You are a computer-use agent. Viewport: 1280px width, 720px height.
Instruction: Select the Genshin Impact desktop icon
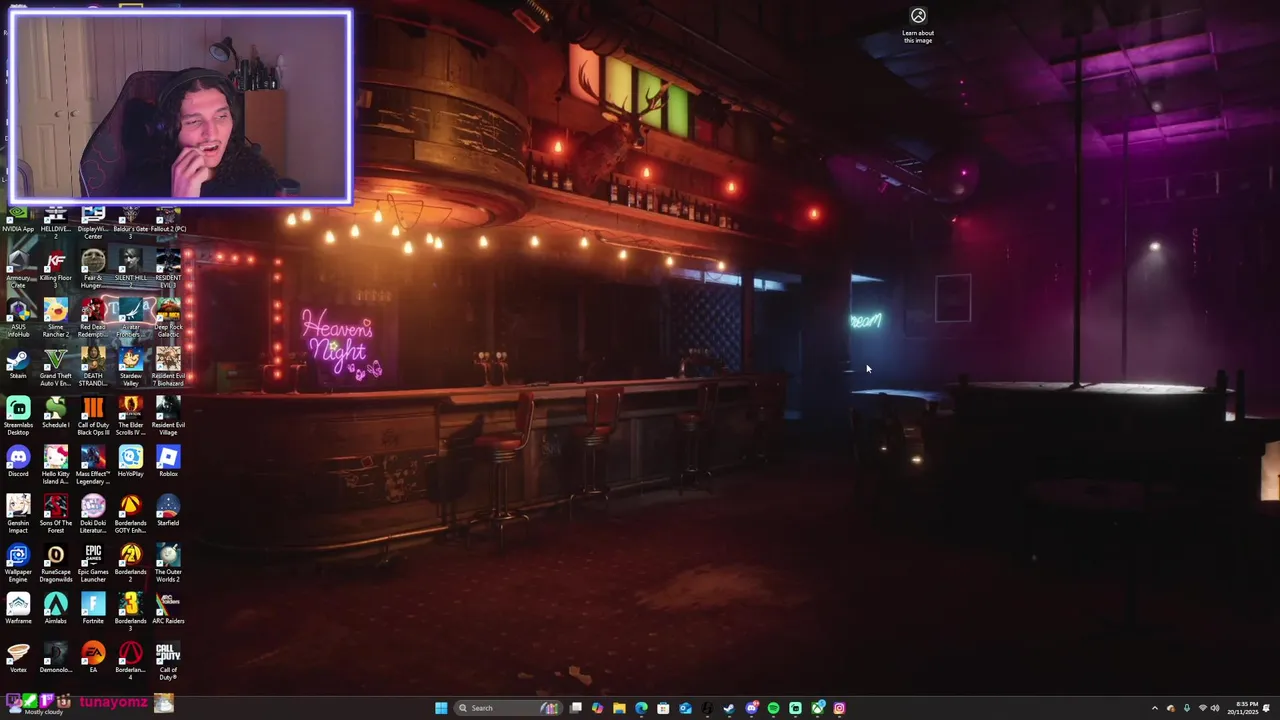pyautogui.click(x=18, y=514)
